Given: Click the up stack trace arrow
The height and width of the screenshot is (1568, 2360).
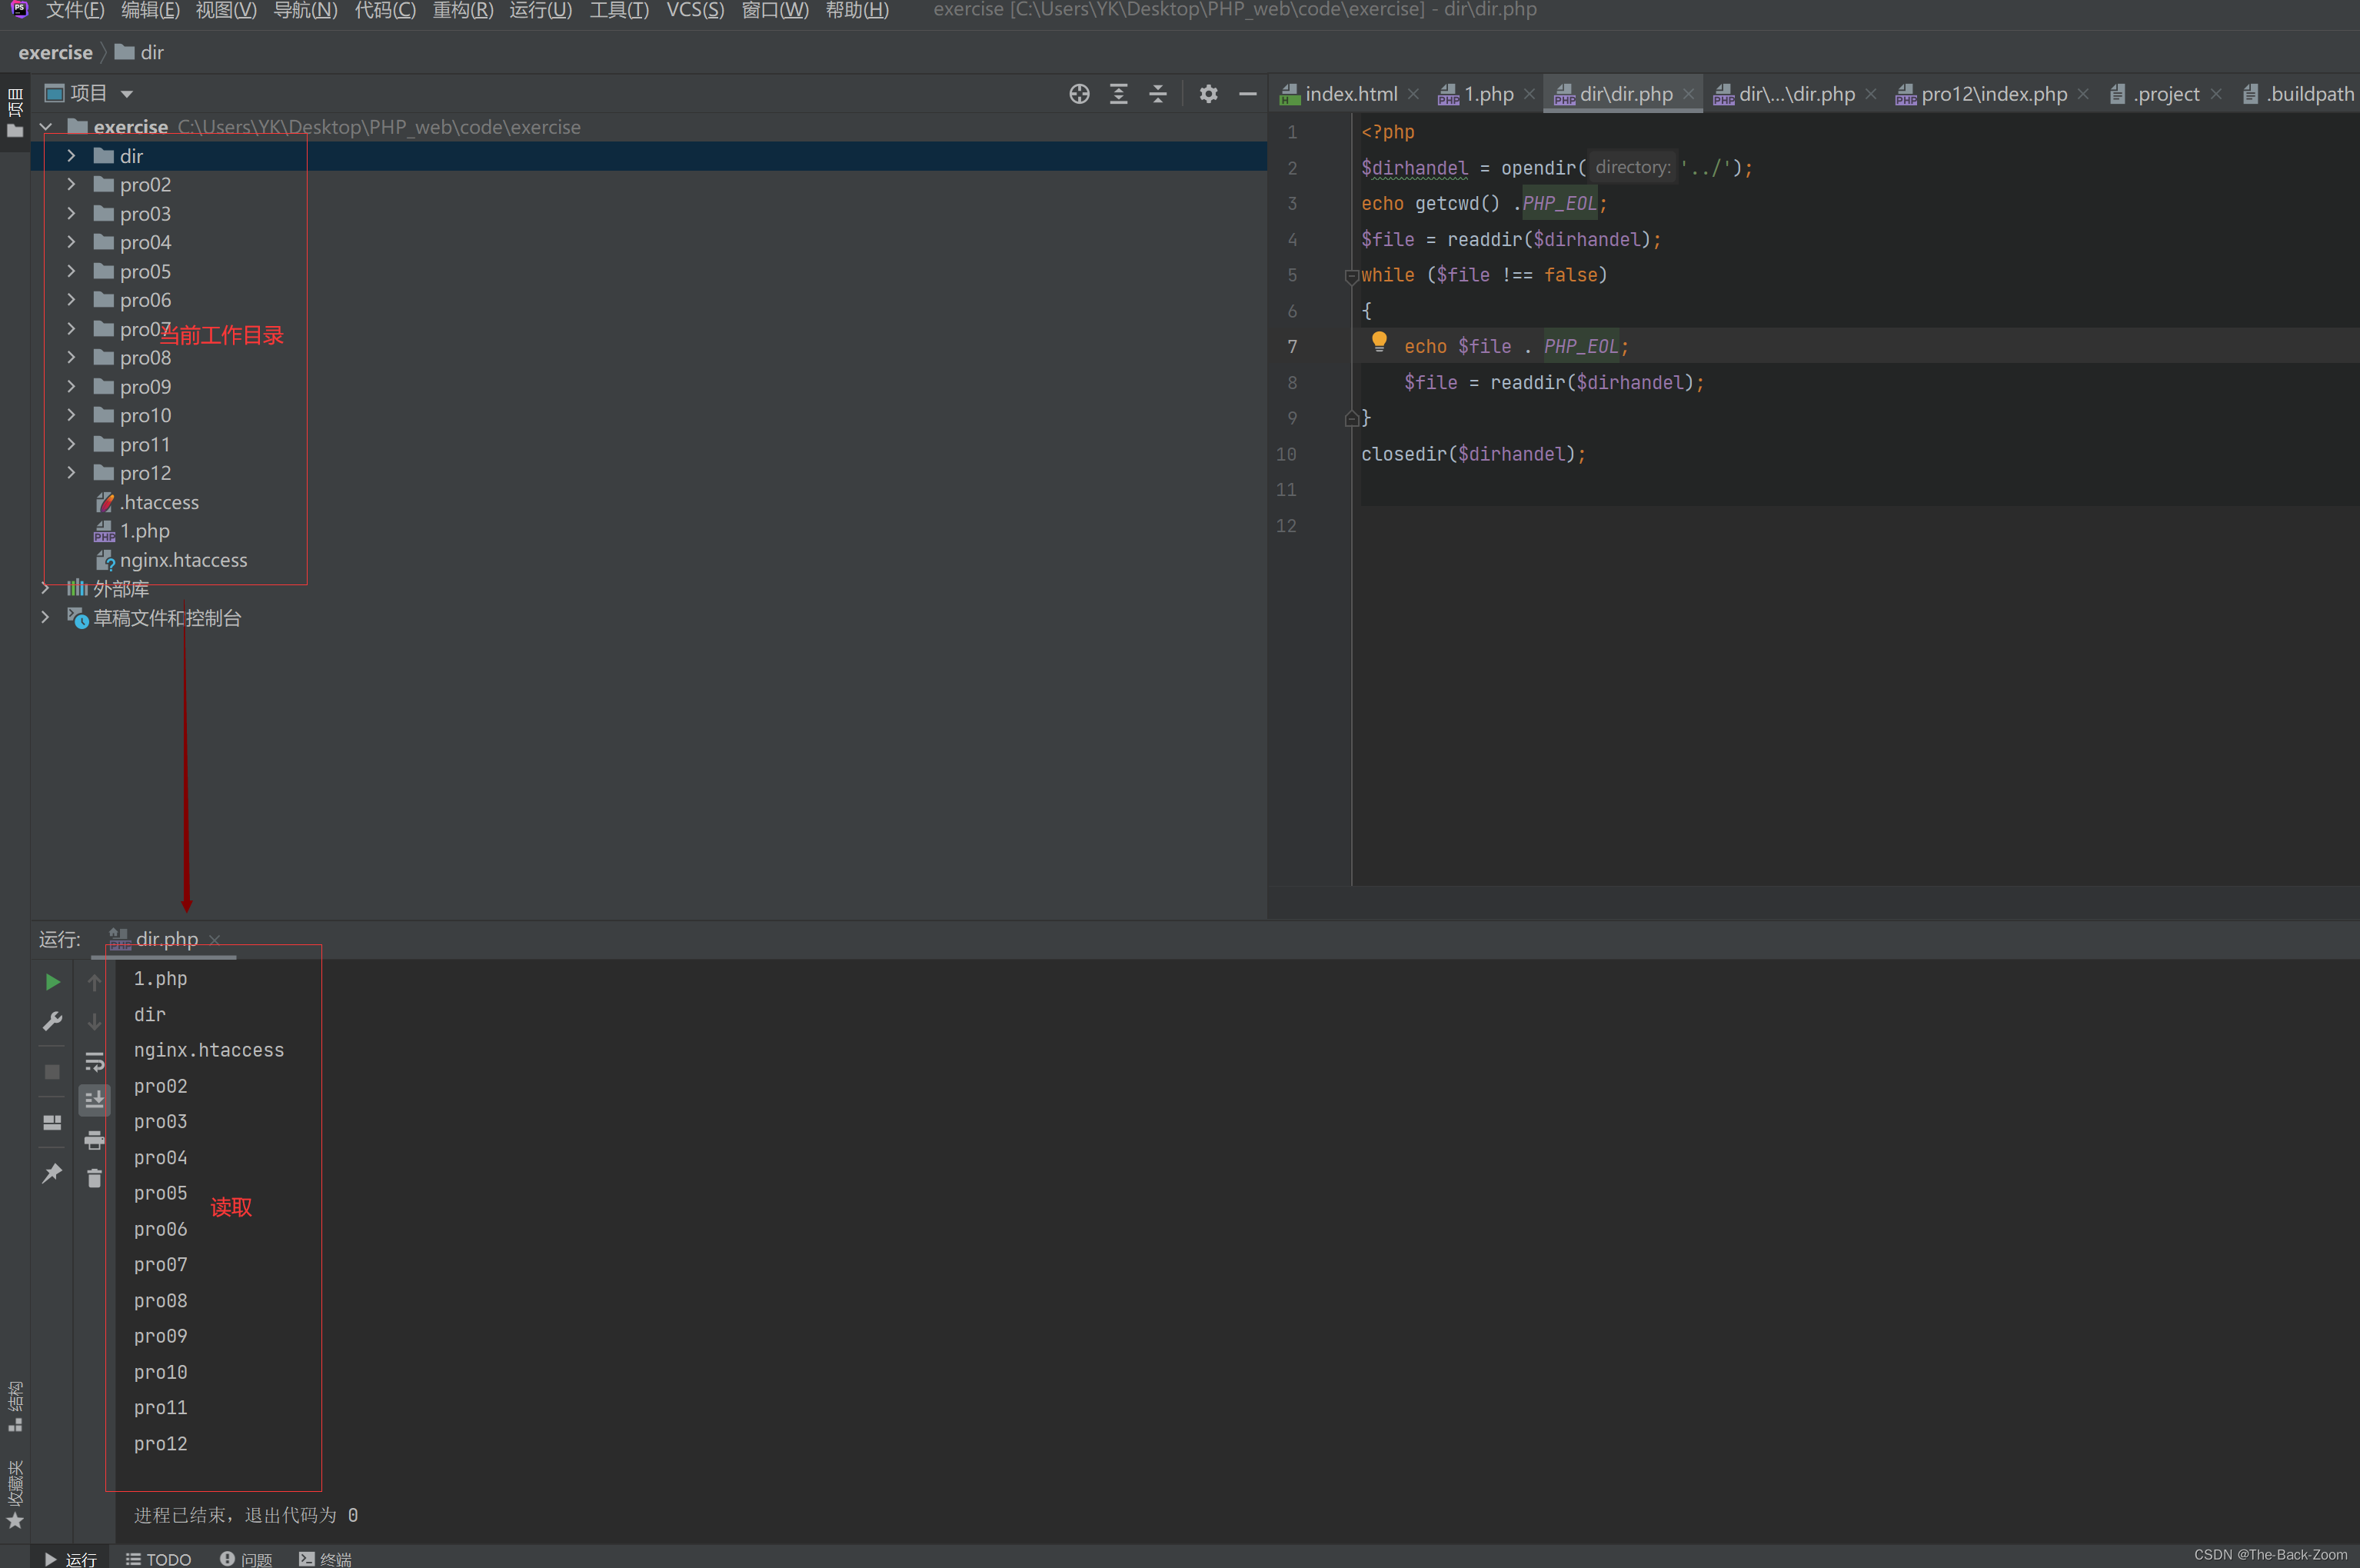Looking at the screenshot, I should pos(94,982).
